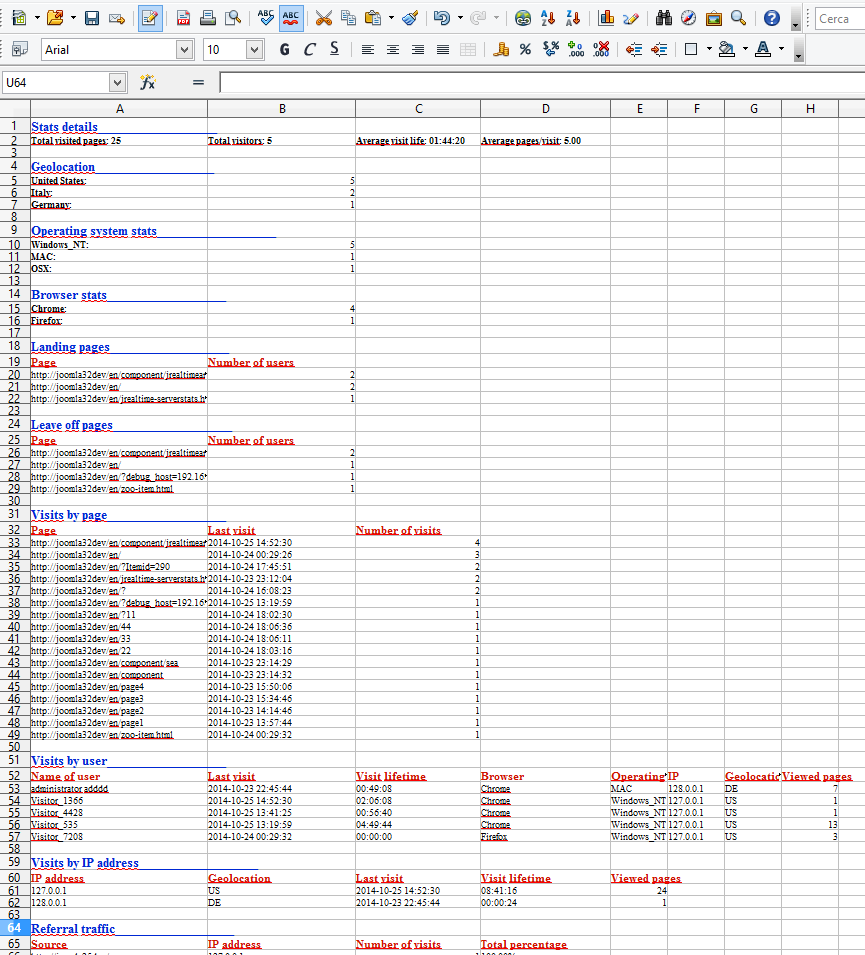Open the Name Box dropdown
Viewport: 865px width, 955px height.
pyautogui.click(x=118, y=82)
